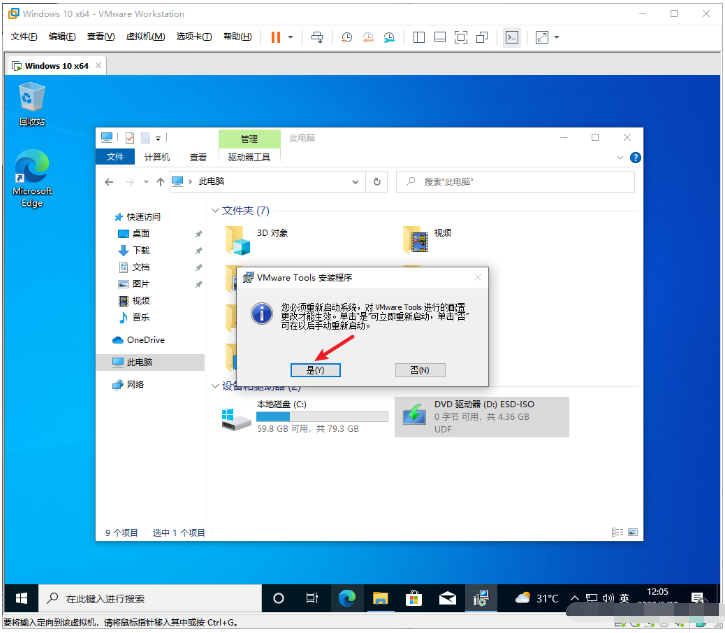Collapse the 文件夹 (7) group
This screenshot has width=725, height=633.
[215, 211]
